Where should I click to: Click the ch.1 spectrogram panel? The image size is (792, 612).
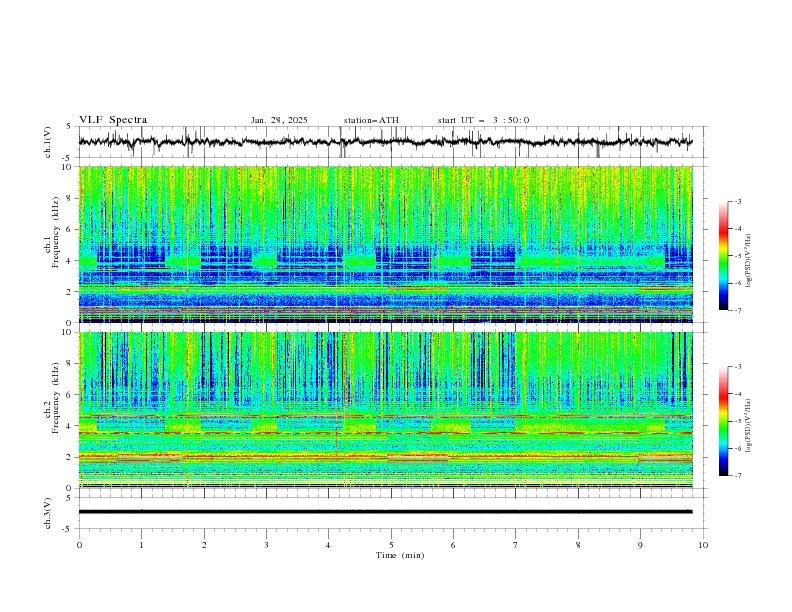point(386,244)
